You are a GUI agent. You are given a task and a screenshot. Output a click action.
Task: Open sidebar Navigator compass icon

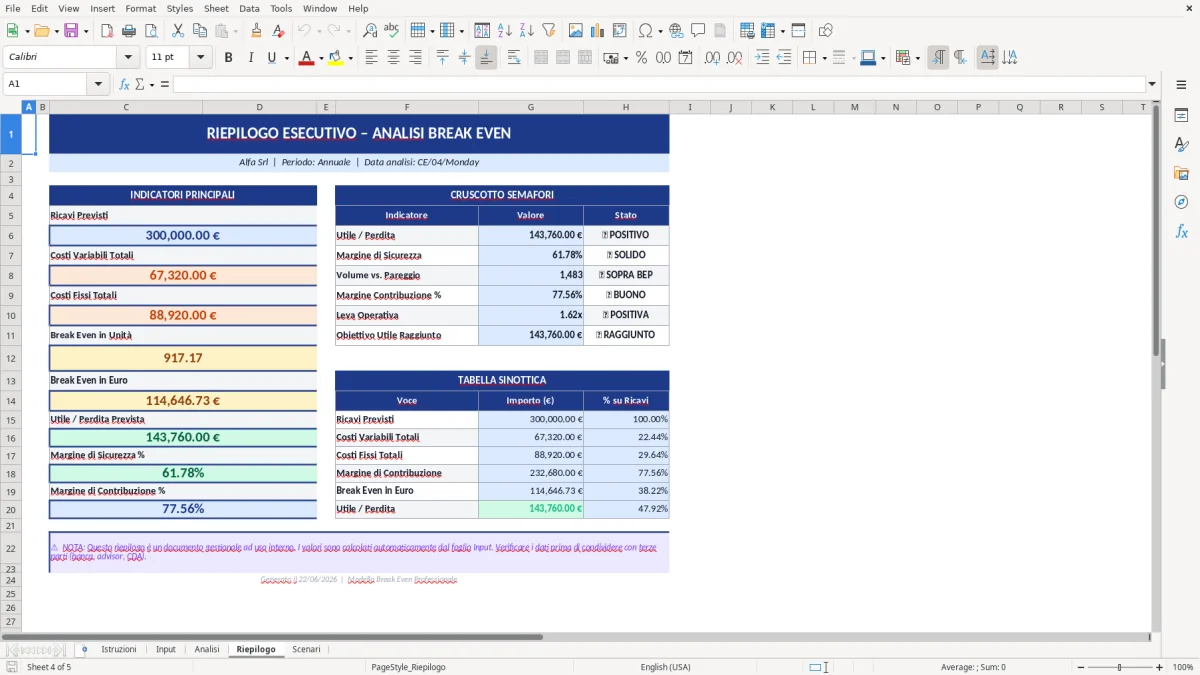pos(1181,202)
